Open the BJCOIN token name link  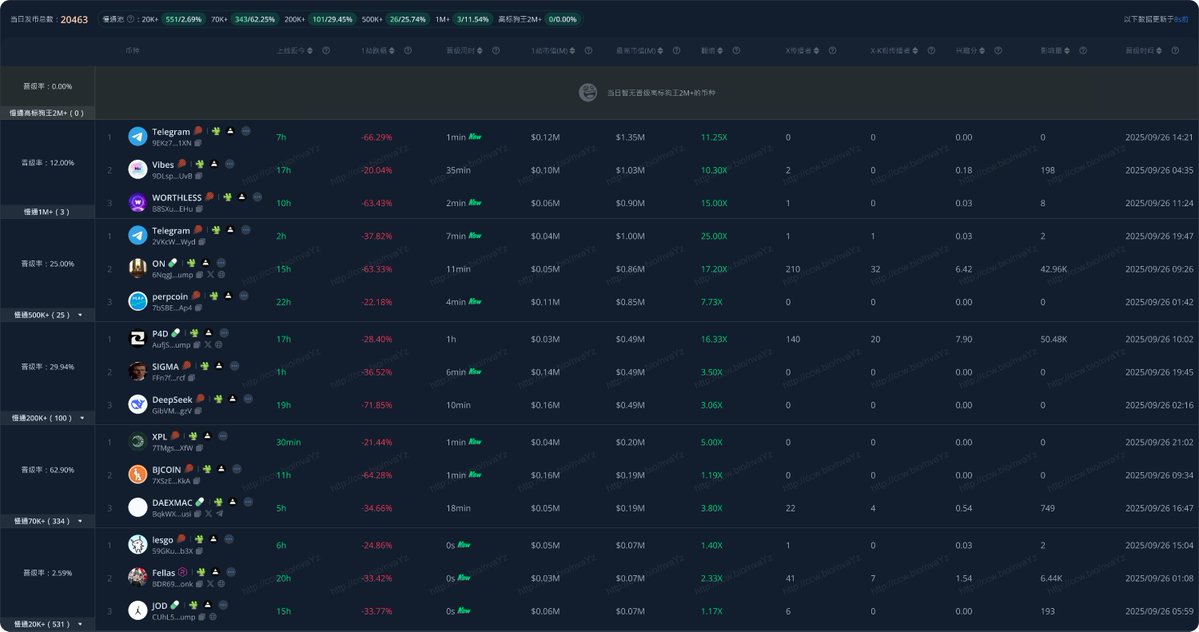[x=166, y=469]
